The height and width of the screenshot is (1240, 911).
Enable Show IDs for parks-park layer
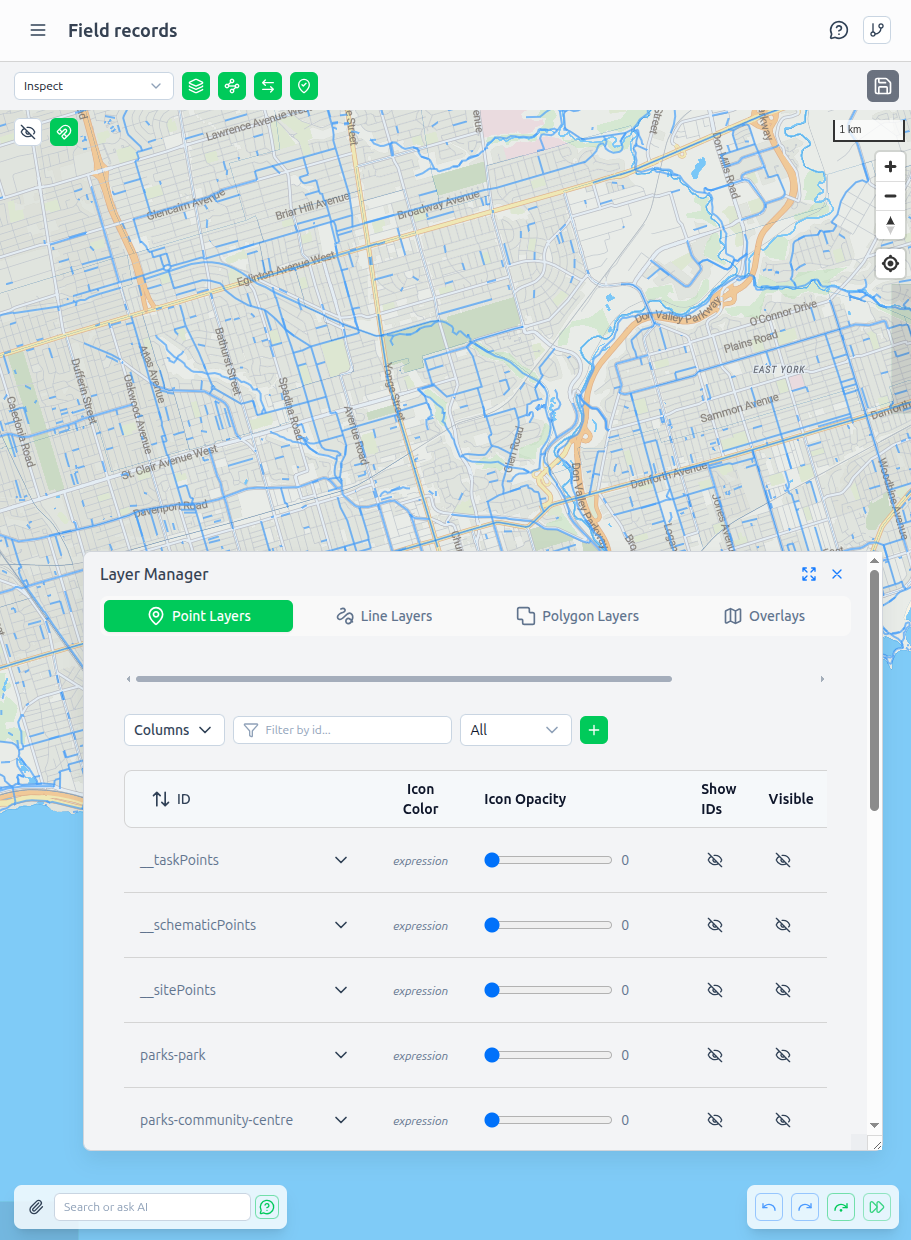pyautogui.click(x=714, y=1054)
